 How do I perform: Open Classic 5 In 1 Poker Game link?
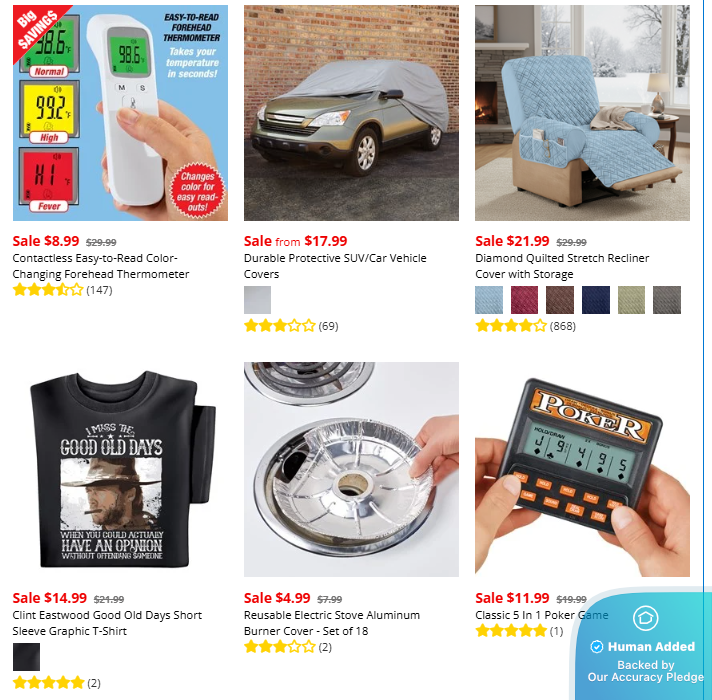(542, 615)
